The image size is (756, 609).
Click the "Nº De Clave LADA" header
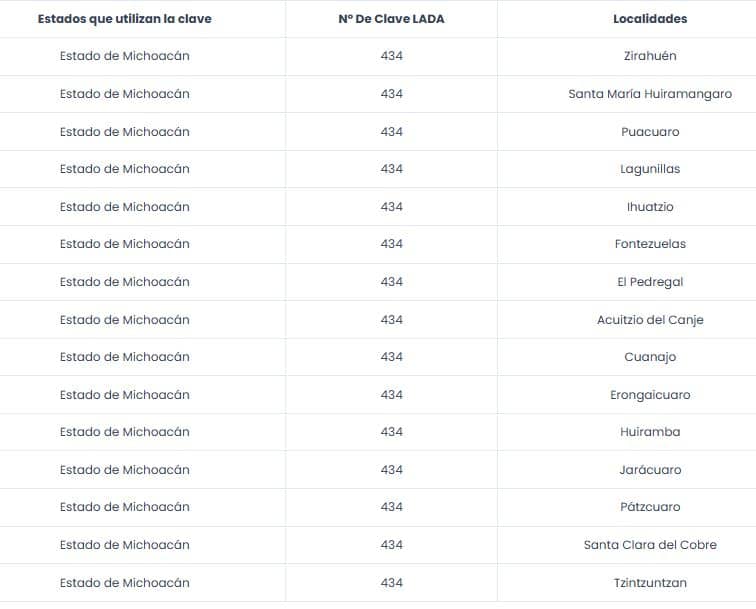(x=391, y=19)
